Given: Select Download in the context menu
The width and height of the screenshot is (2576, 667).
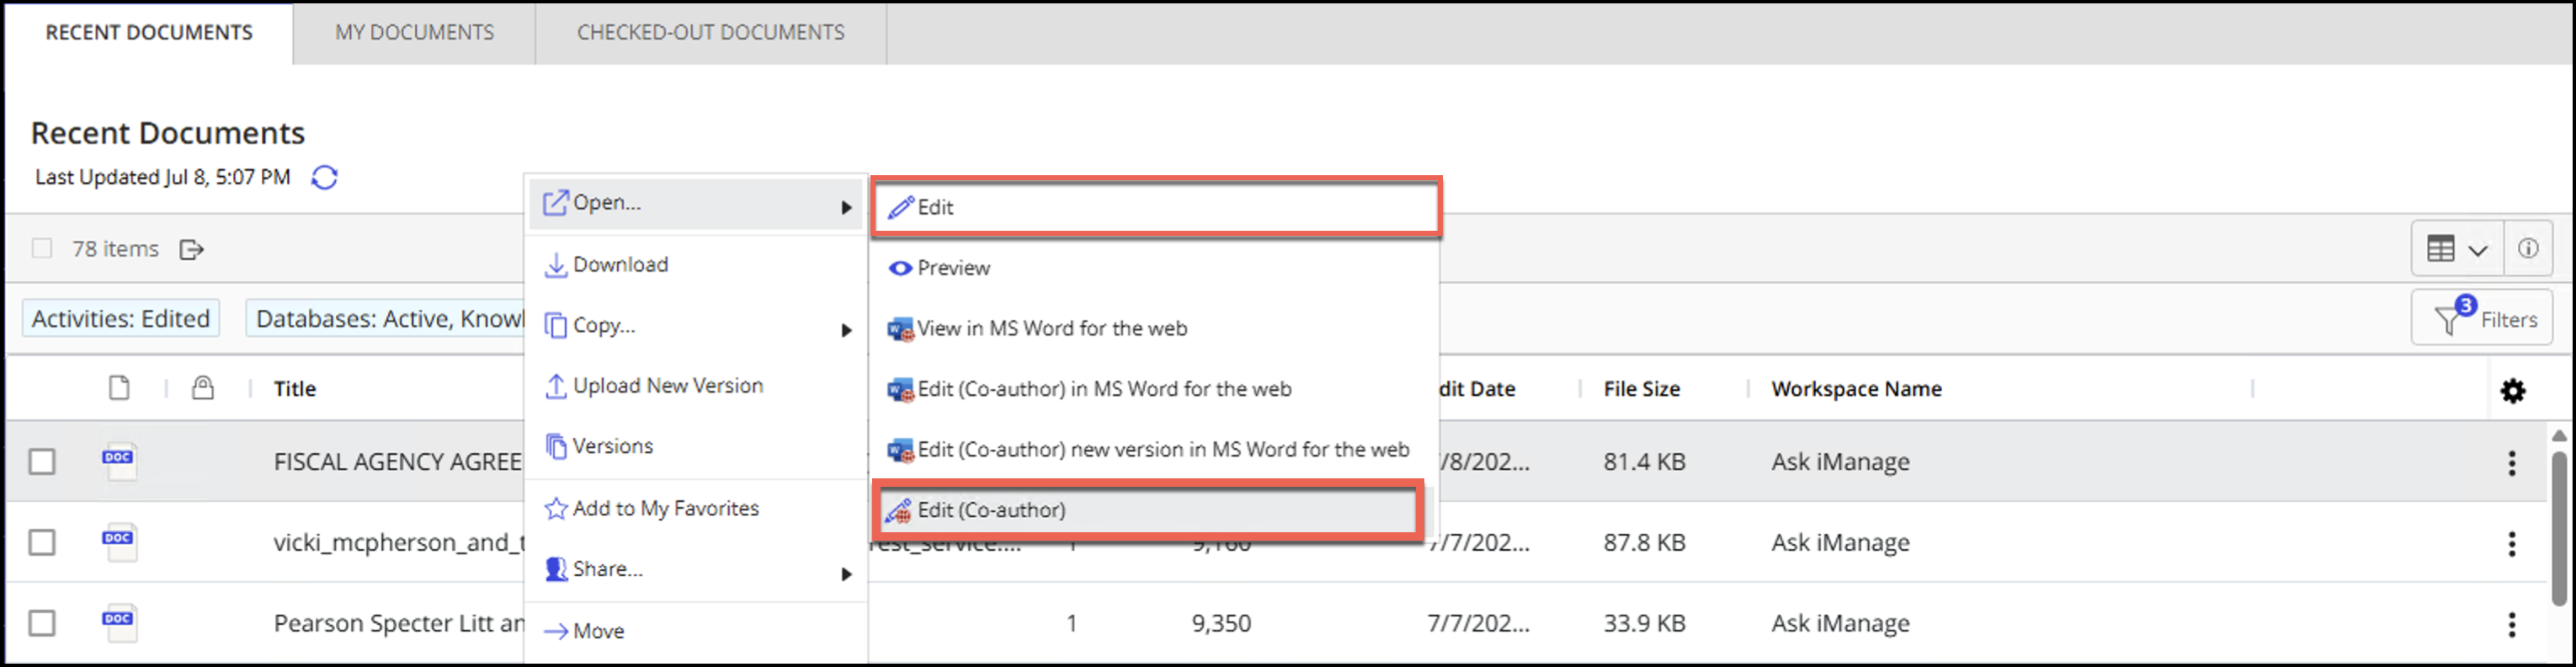Looking at the screenshot, I should (x=620, y=265).
